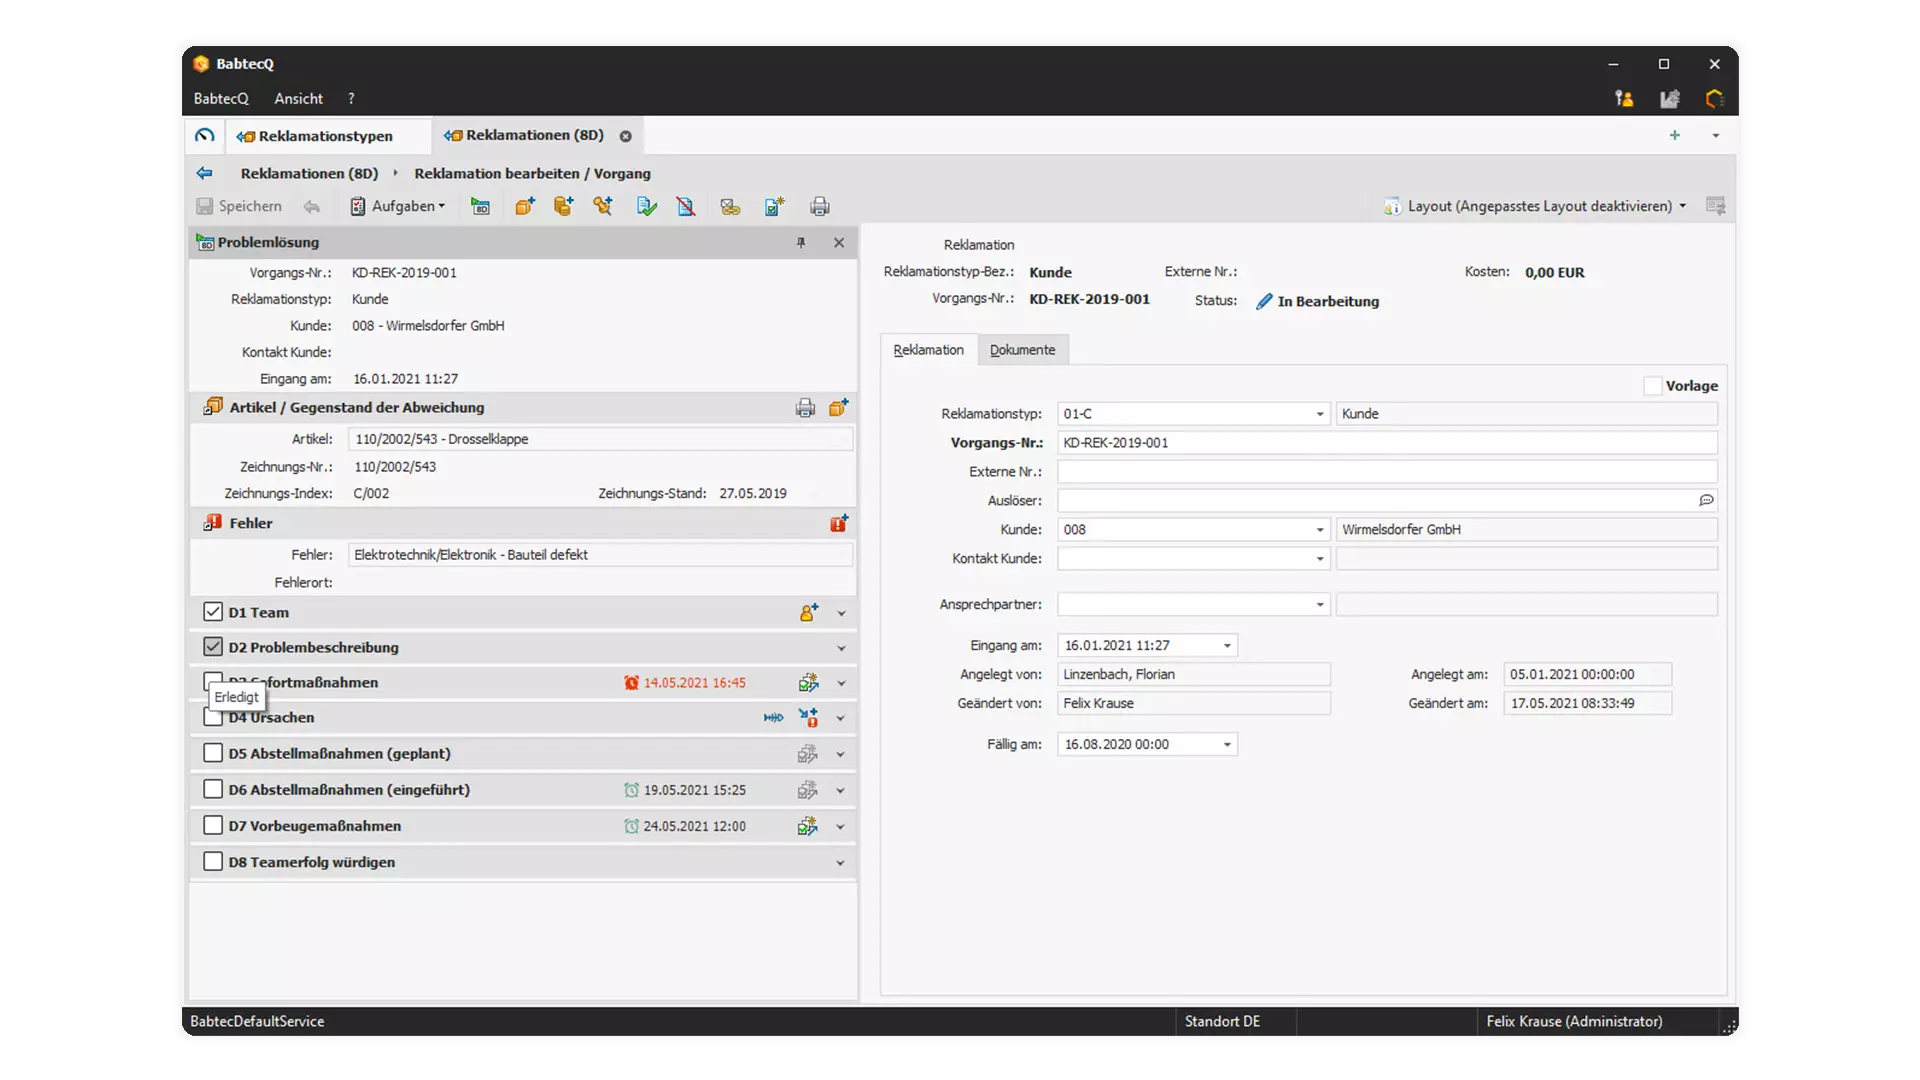Open the Ansprechpartner dropdown

click(x=1320, y=605)
